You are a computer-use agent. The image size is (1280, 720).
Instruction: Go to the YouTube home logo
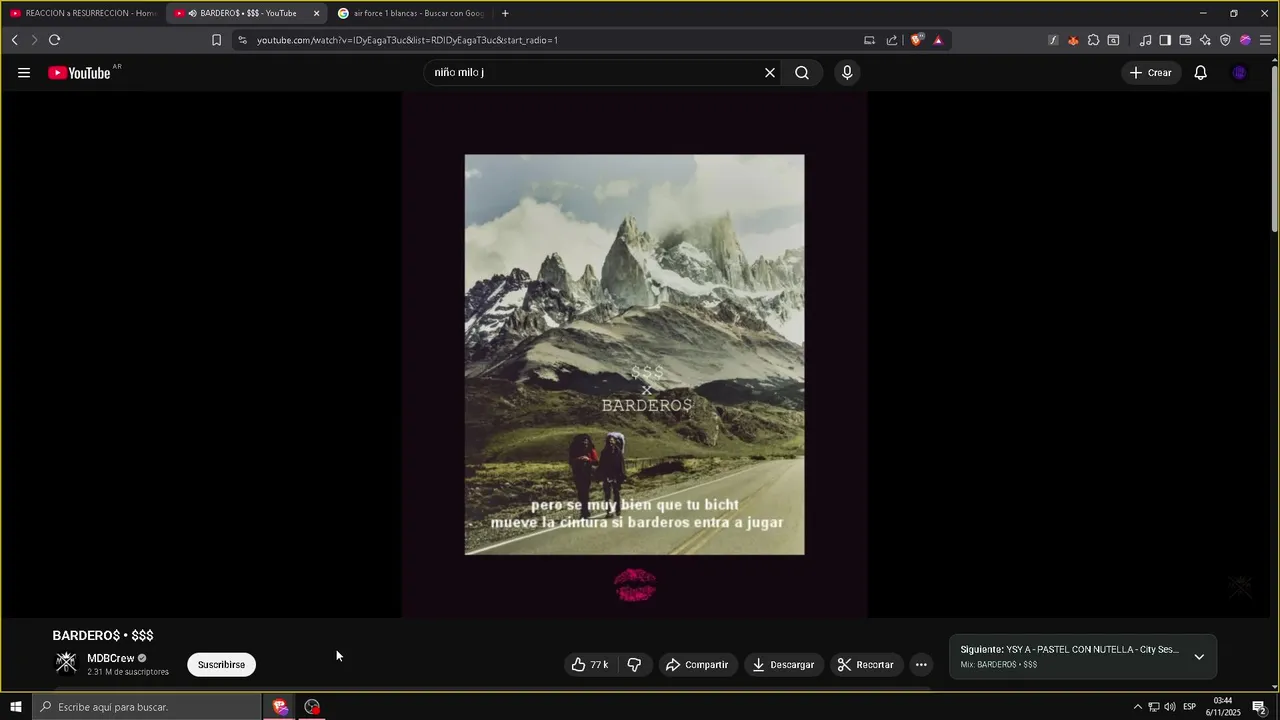point(79,73)
